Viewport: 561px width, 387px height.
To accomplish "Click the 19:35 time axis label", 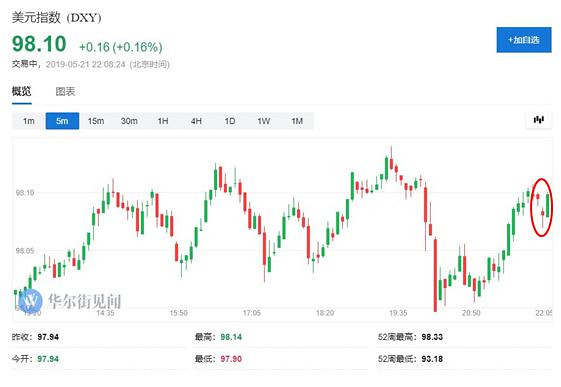I will click(x=398, y=313).
